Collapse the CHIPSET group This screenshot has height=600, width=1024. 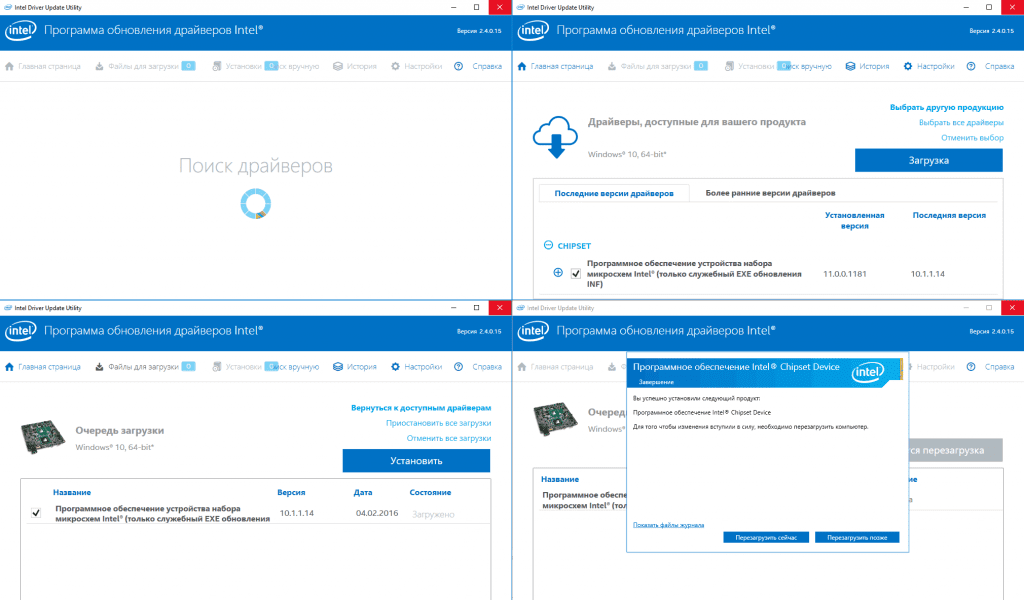pyautogui.click(x=549, y=245)
